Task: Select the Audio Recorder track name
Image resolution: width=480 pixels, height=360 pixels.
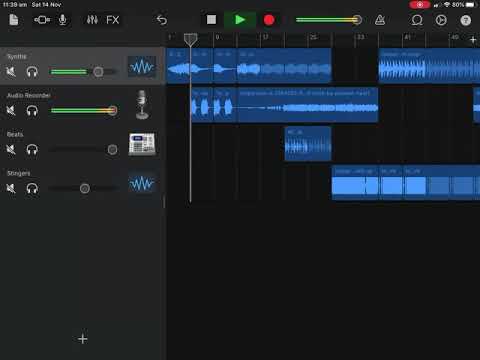Action: pos(29,95)
